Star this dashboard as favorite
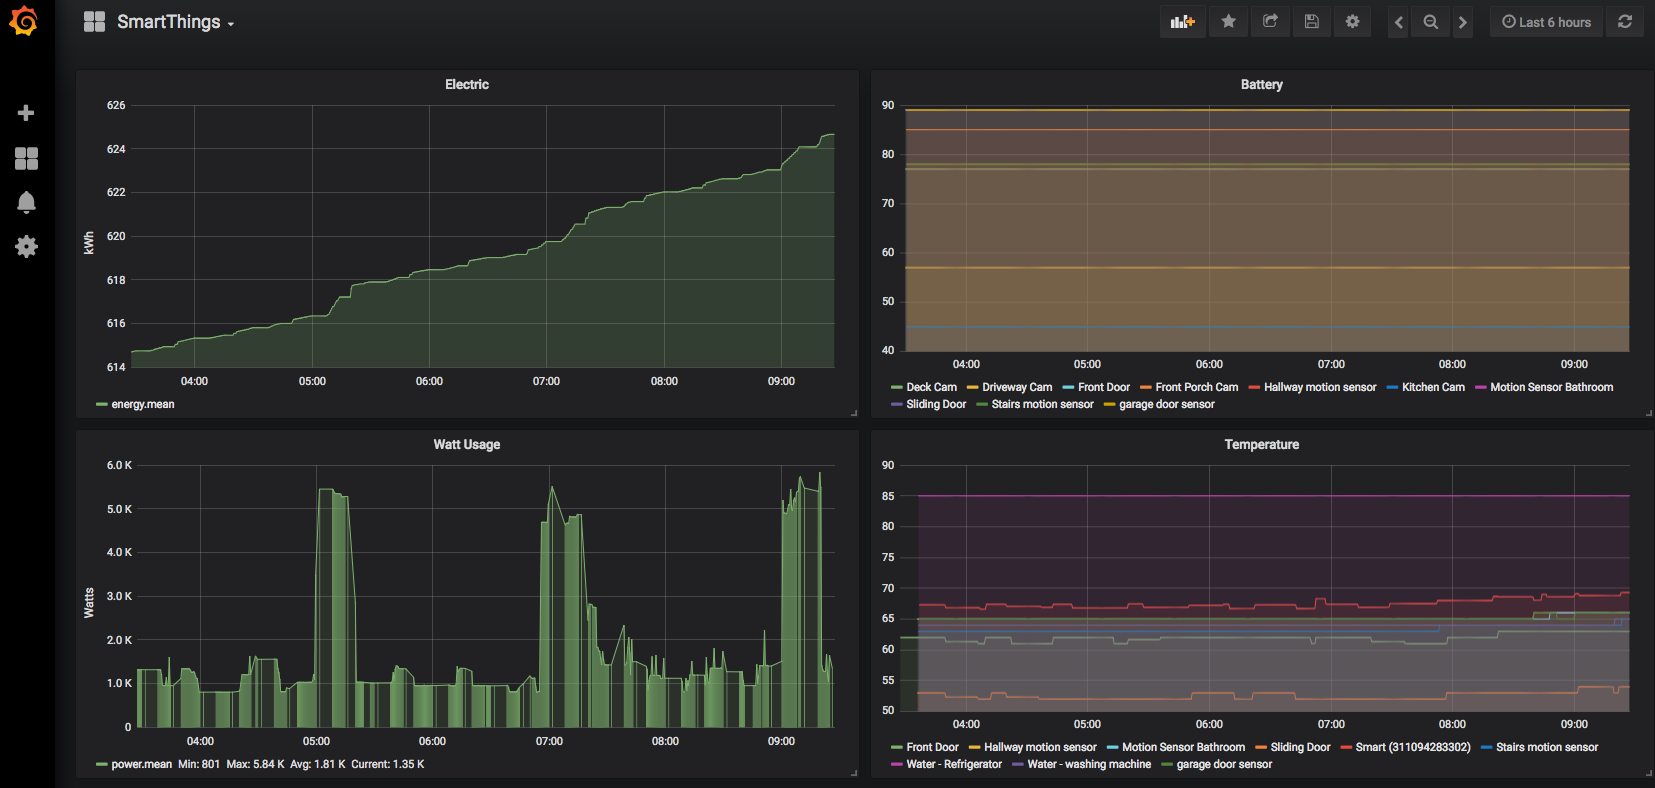 tap(1228, 22)
